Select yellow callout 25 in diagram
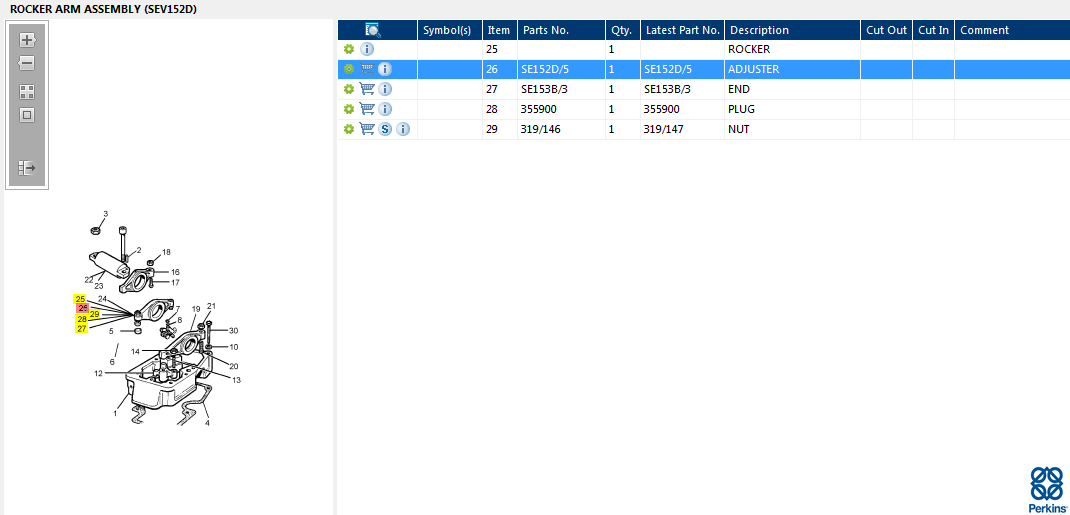The height and width of the screenshot is (515, 1070). click(x=81, y=299)
